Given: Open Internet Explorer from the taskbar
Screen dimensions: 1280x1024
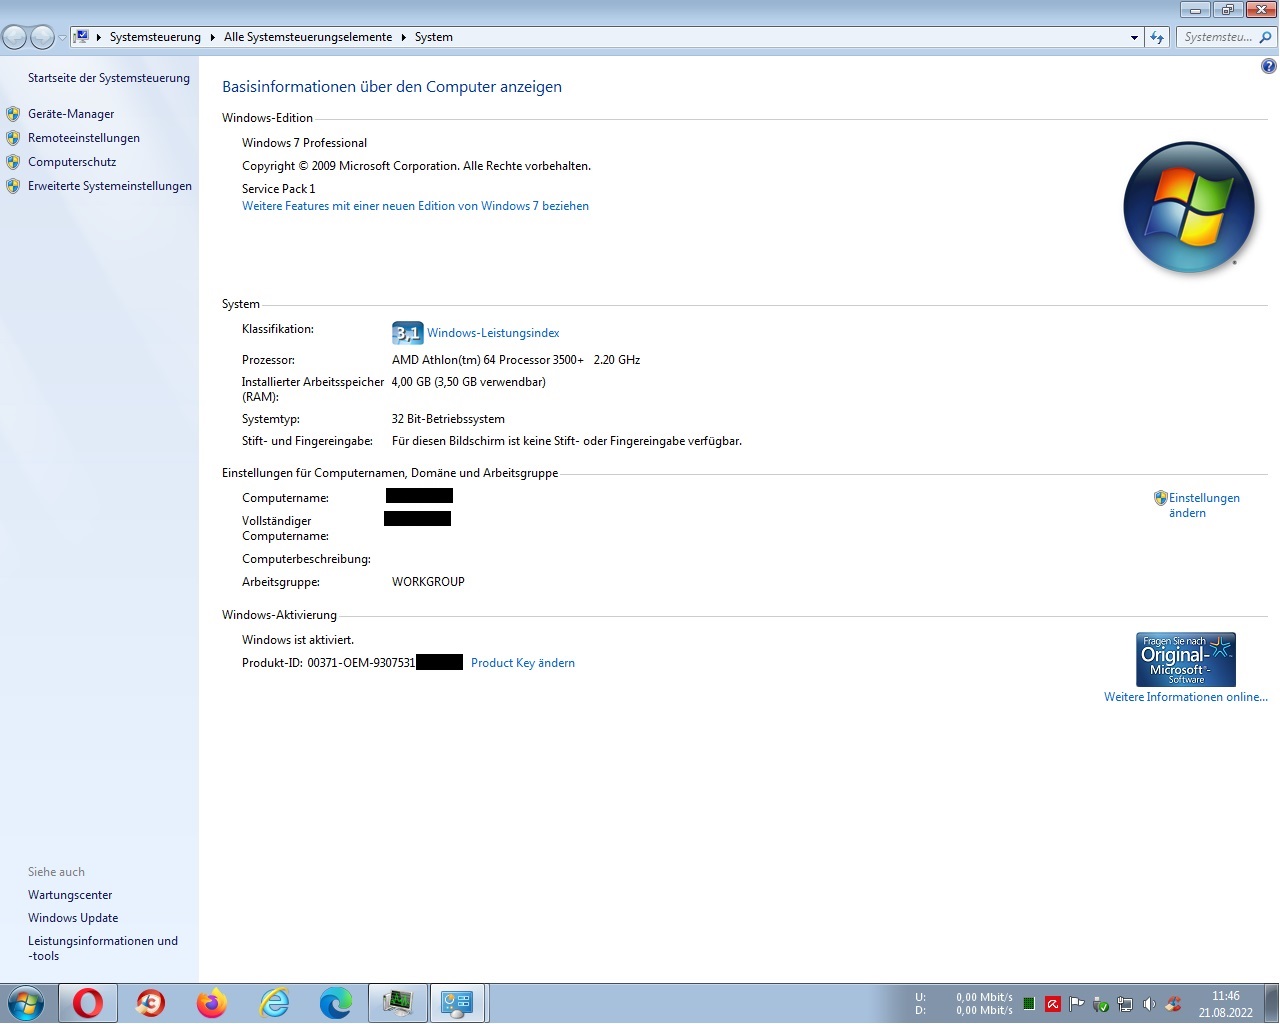Looking at the screenshot, I should (274, 1003).
